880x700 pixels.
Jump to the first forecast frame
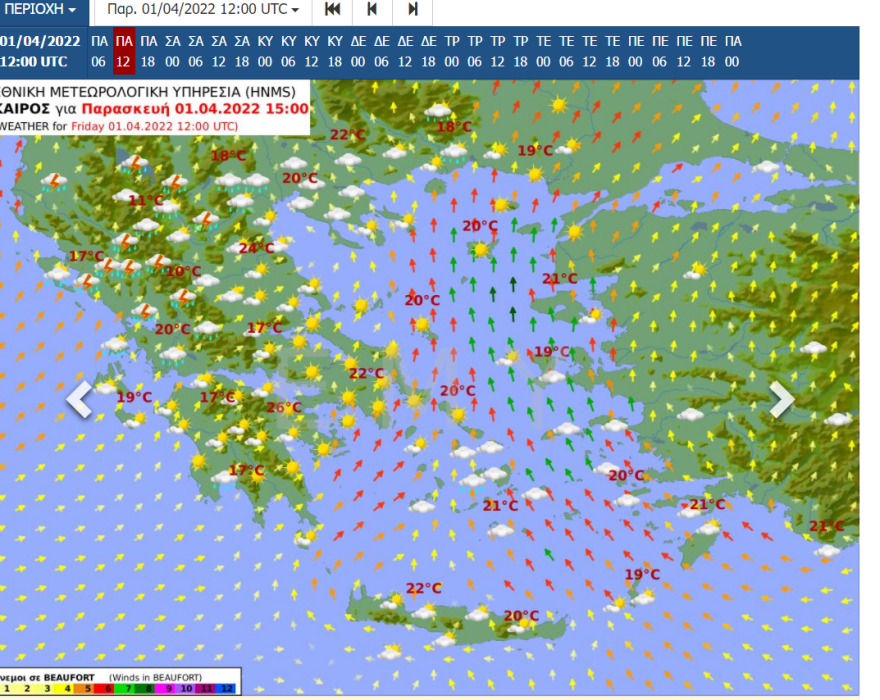point(333,10)
